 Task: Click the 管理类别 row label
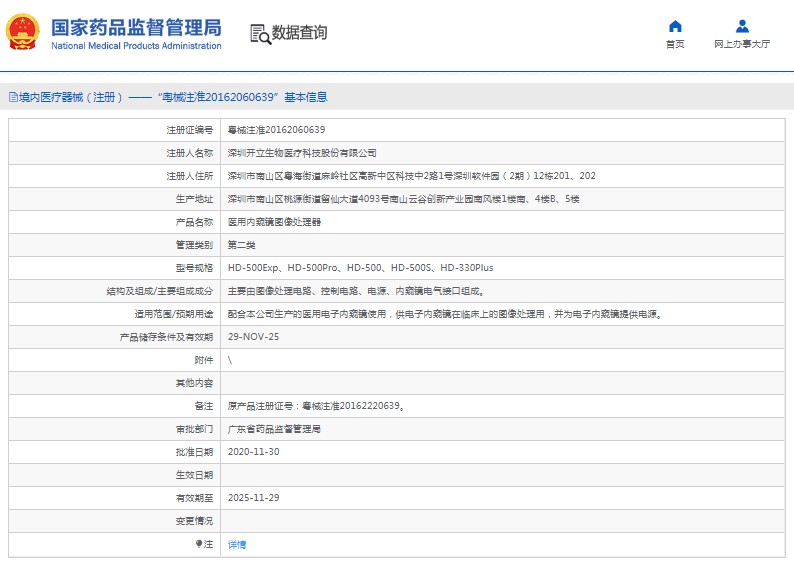click(x=194, y=245)
